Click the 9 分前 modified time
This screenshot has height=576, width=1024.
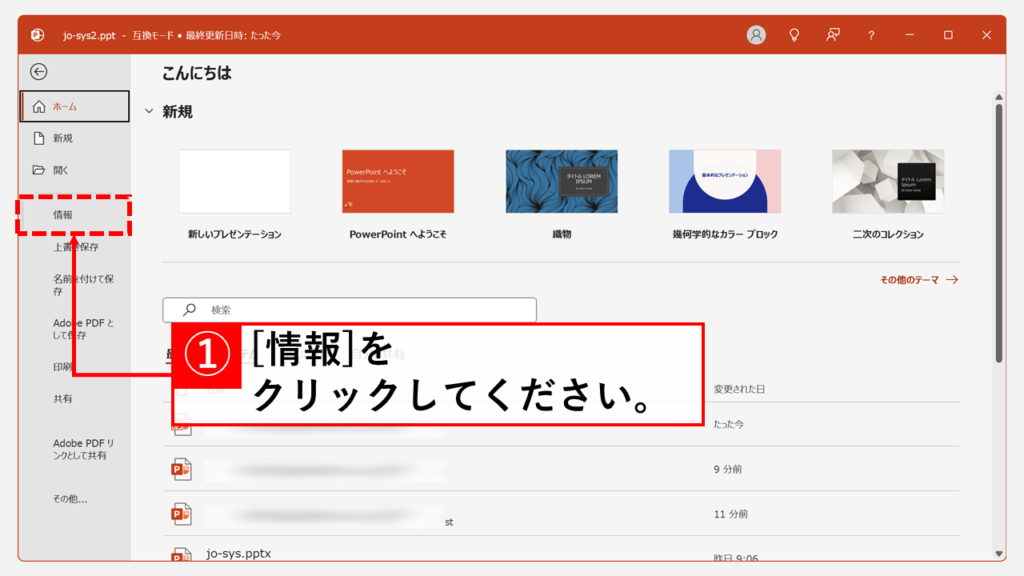(728, 469)
